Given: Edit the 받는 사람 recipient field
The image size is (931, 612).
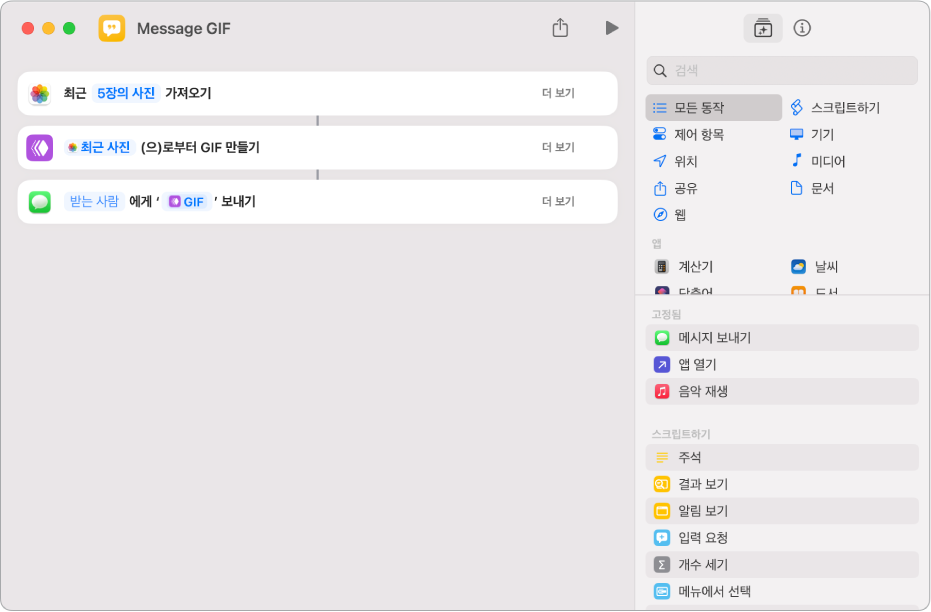Looking at the screenshot, I should pos(94,201).
